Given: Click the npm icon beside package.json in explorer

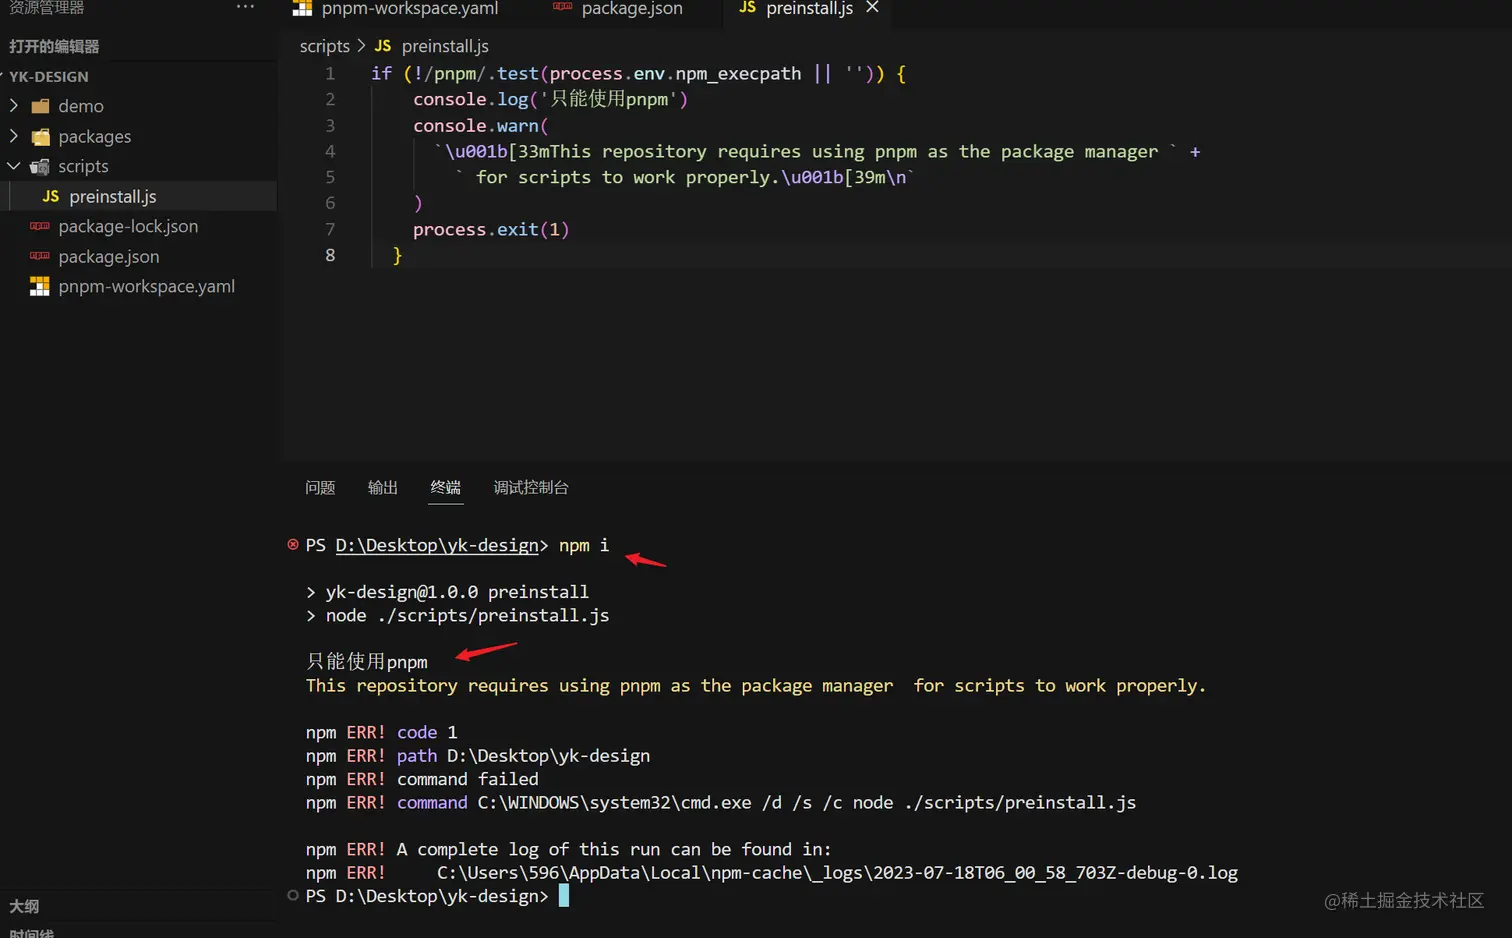Looking at the screenshot, I should point(40,256).
